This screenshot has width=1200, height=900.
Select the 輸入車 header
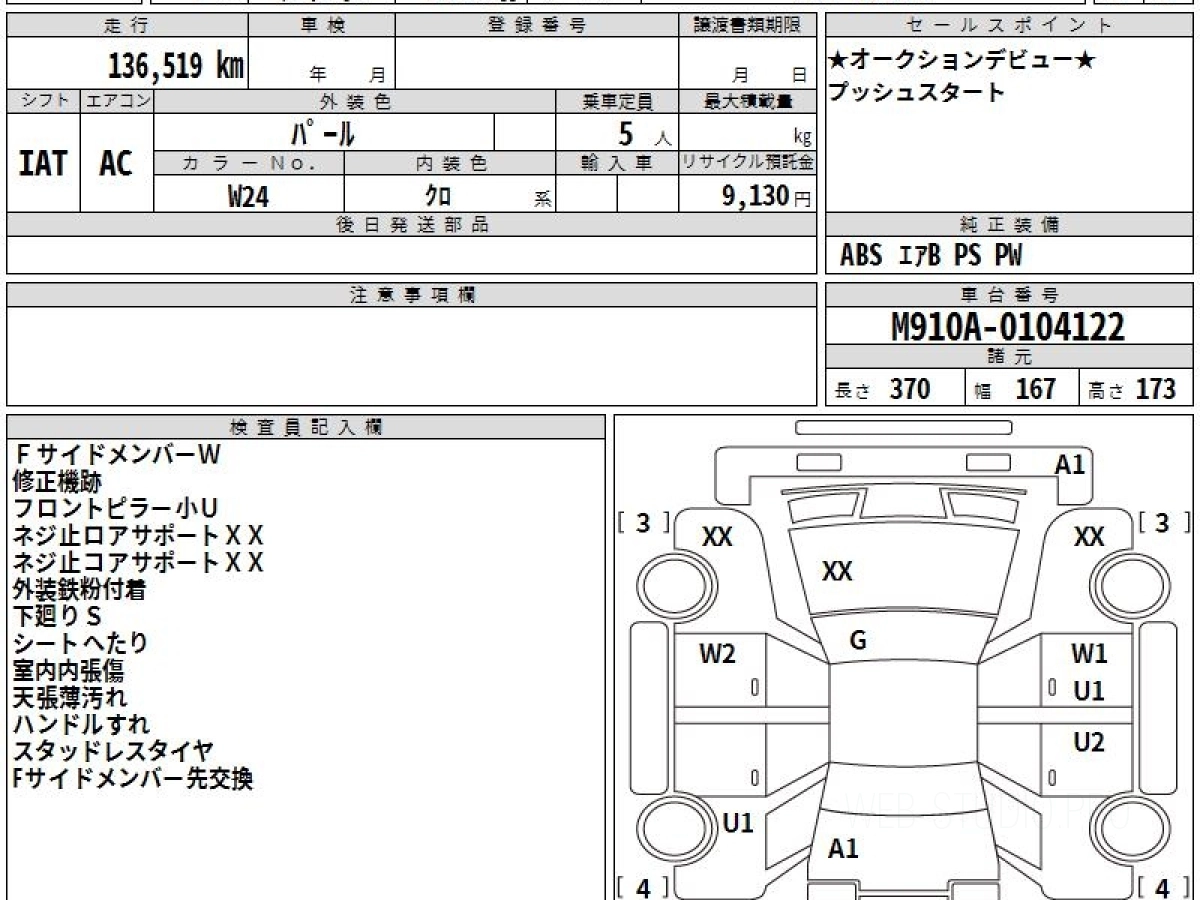click(617, 163)
